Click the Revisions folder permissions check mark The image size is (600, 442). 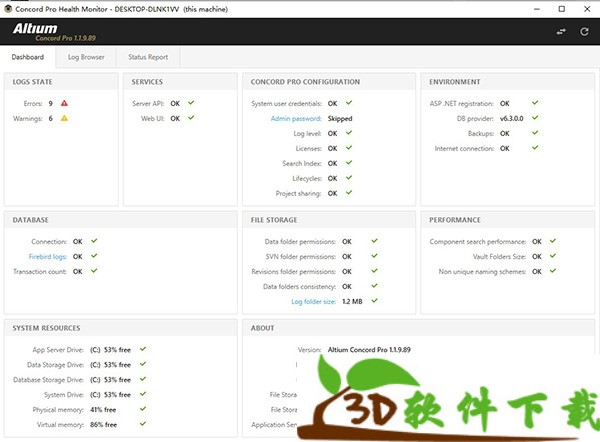tap(375, 271)
